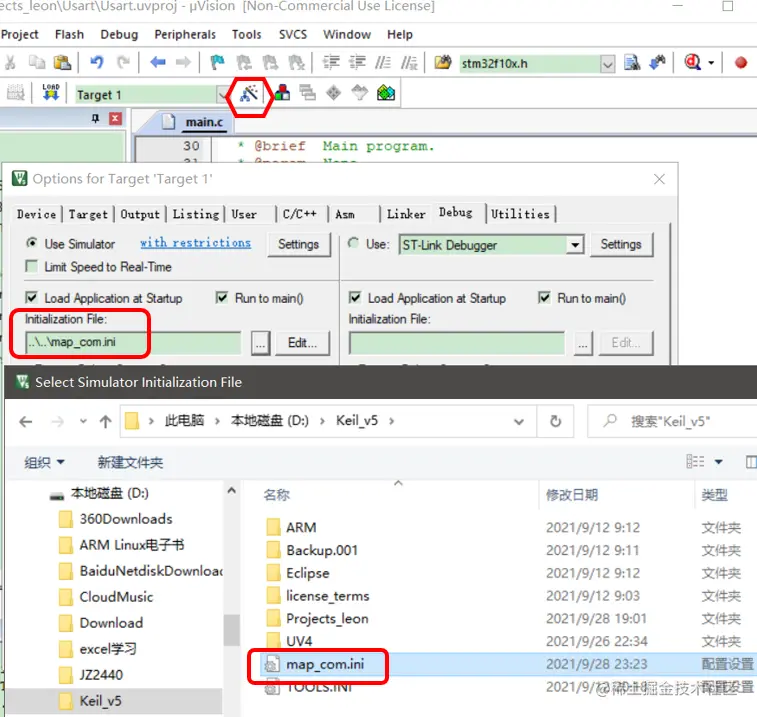The height and width of the screenshot is (717, 757).
Task: Click the Paste clipboard icon
Action: 62,63
